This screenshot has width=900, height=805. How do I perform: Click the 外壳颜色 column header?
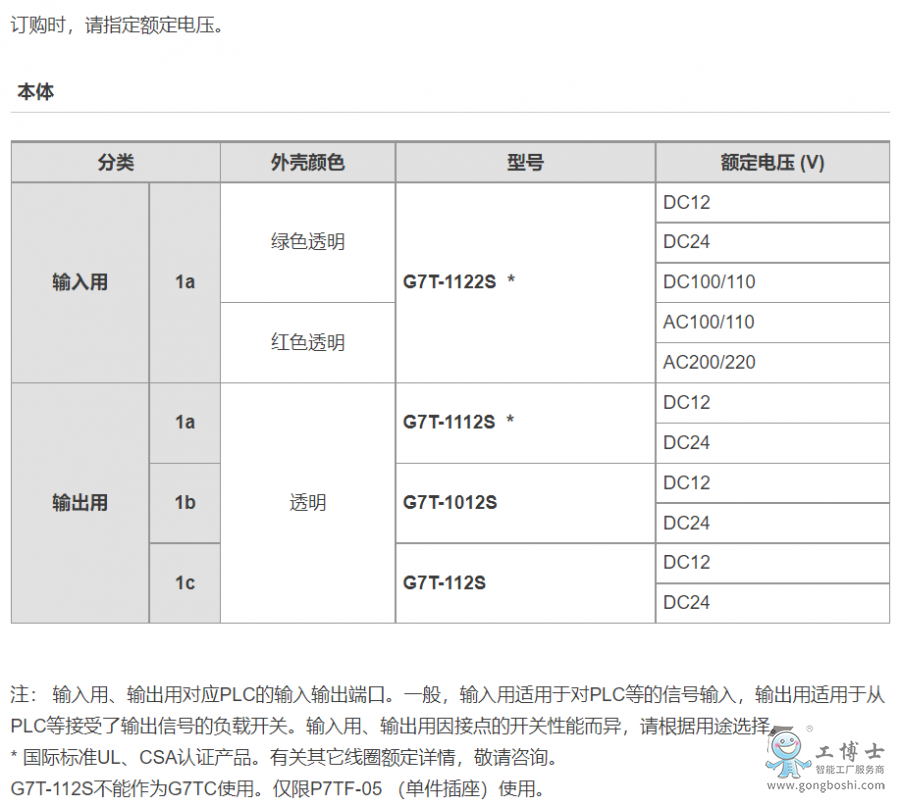pyautogui.click(x=307, y=162)
